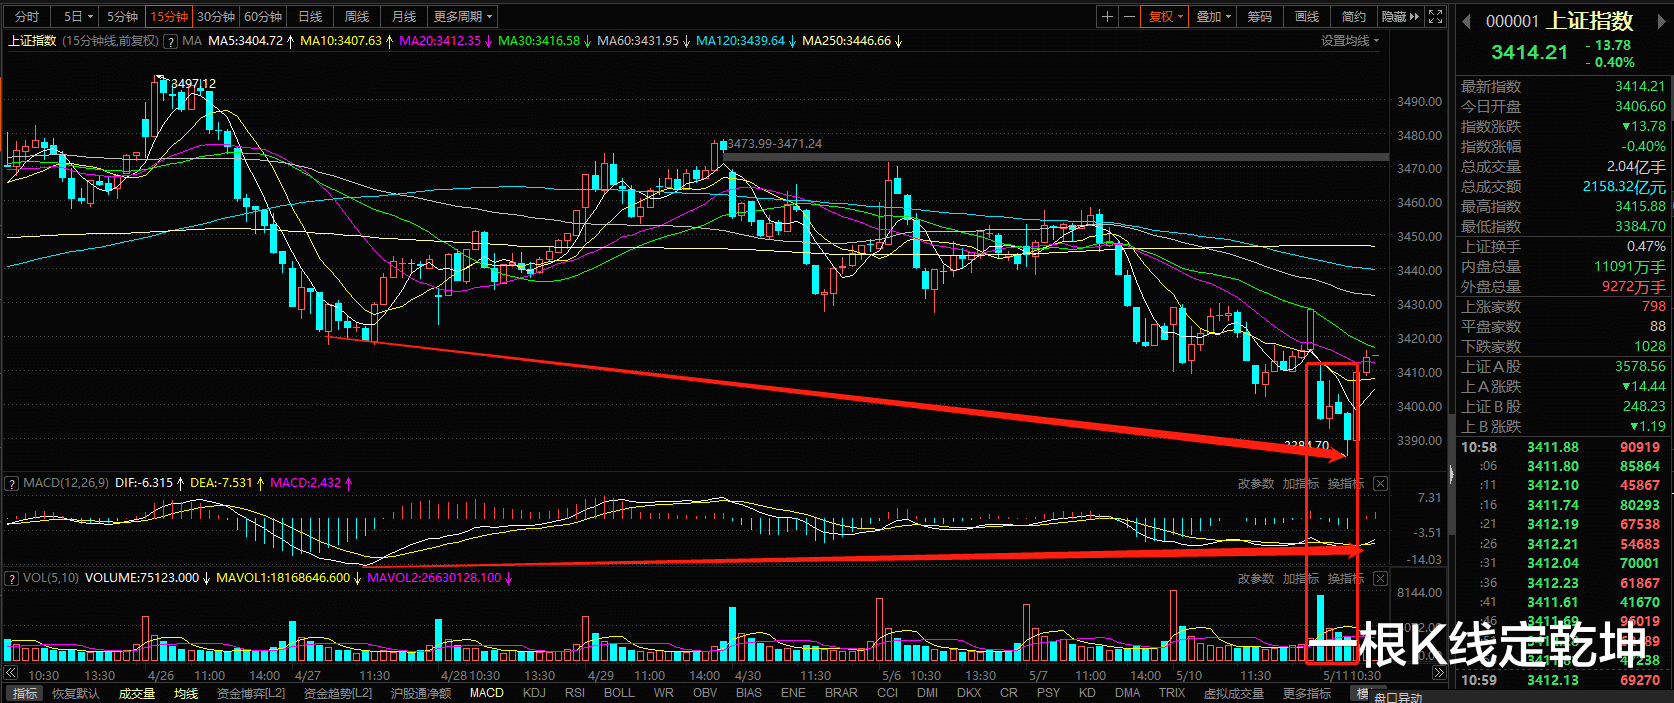The width and height of the screenshot is (1674, 703).
Task: Click chart scroll-left double arrow icon
Action: 11,673
